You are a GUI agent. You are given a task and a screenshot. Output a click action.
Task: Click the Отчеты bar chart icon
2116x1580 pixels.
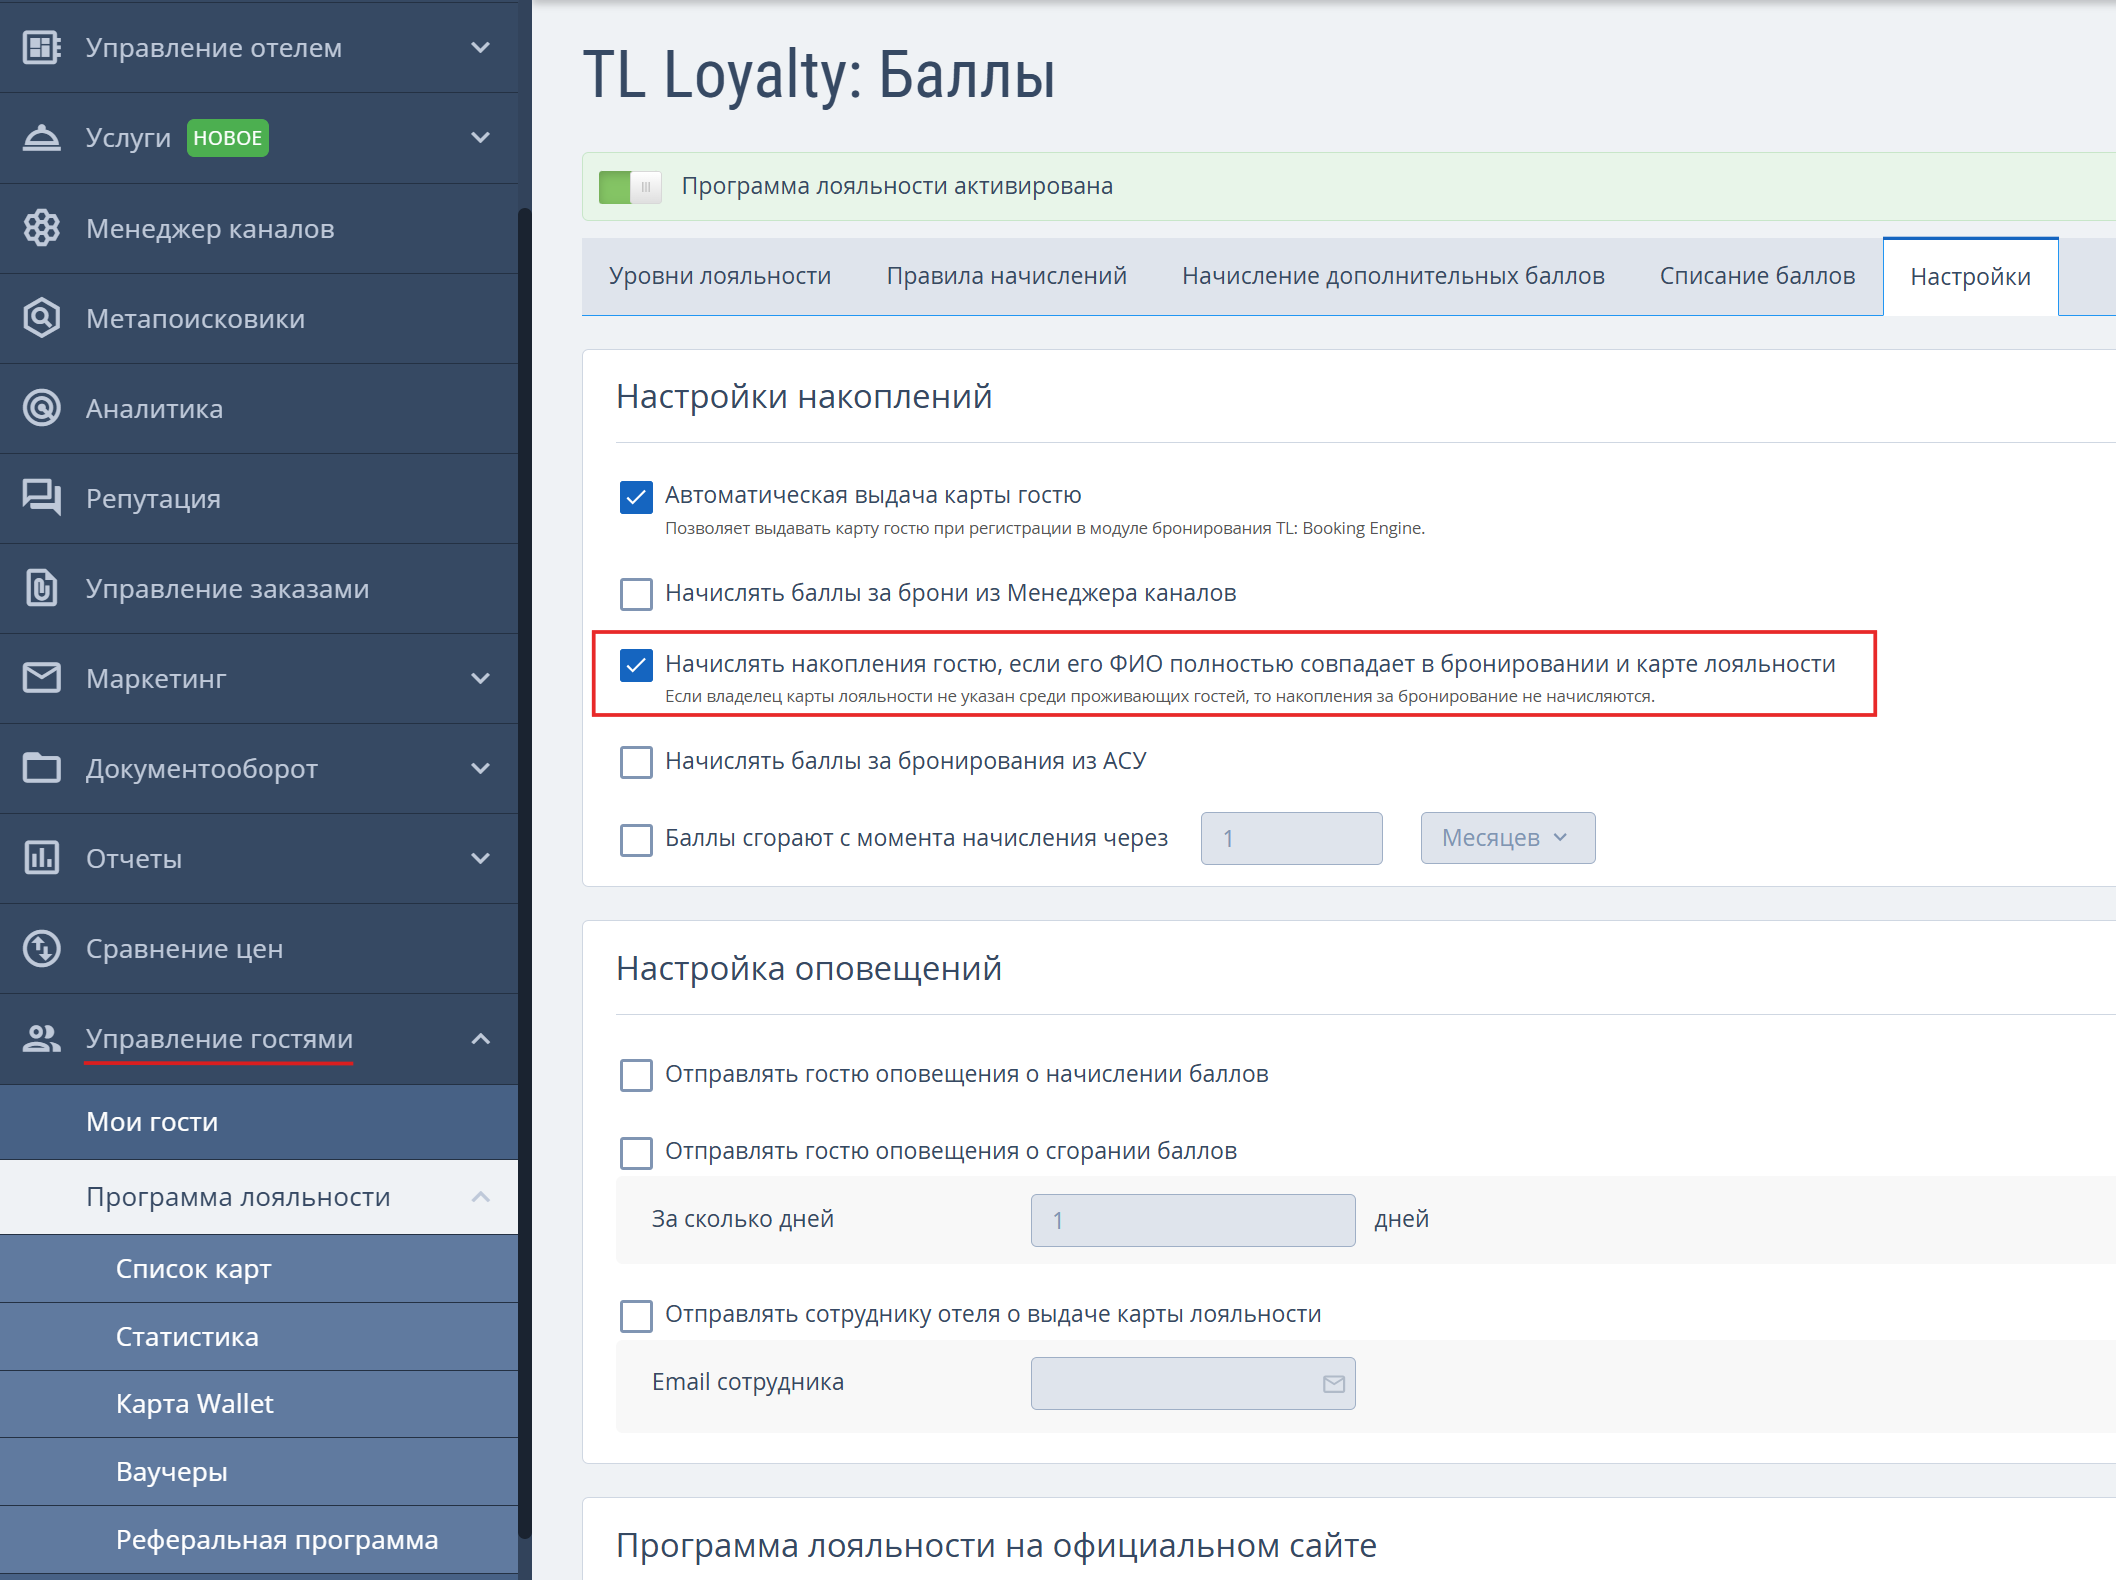click(41, 858)
